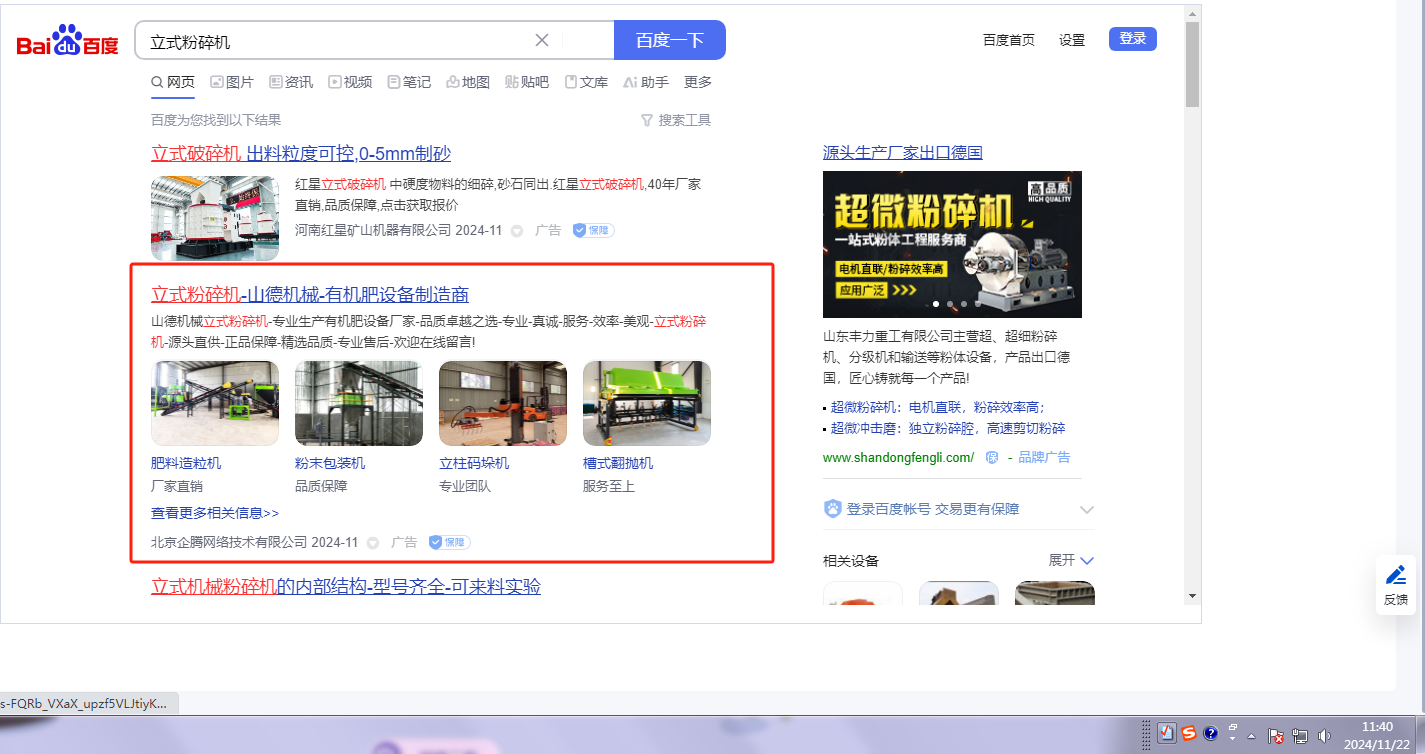The width and height of the screenshot is (1425, 754).
Task: Visit www.shandongfengli.com link
Action: [898, 457]
